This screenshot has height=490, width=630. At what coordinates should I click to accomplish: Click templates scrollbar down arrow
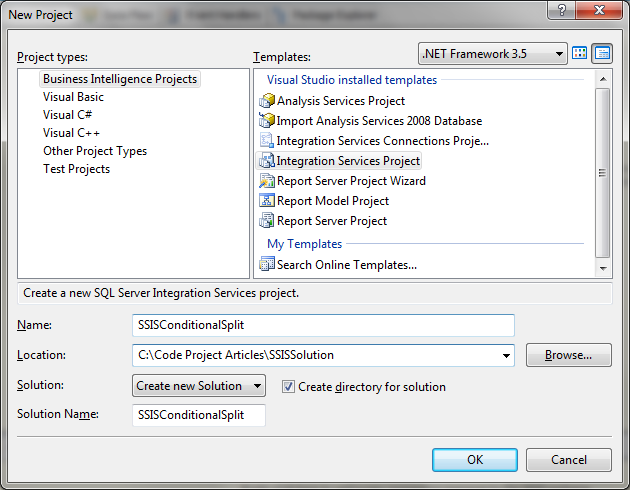pos(603,268)
